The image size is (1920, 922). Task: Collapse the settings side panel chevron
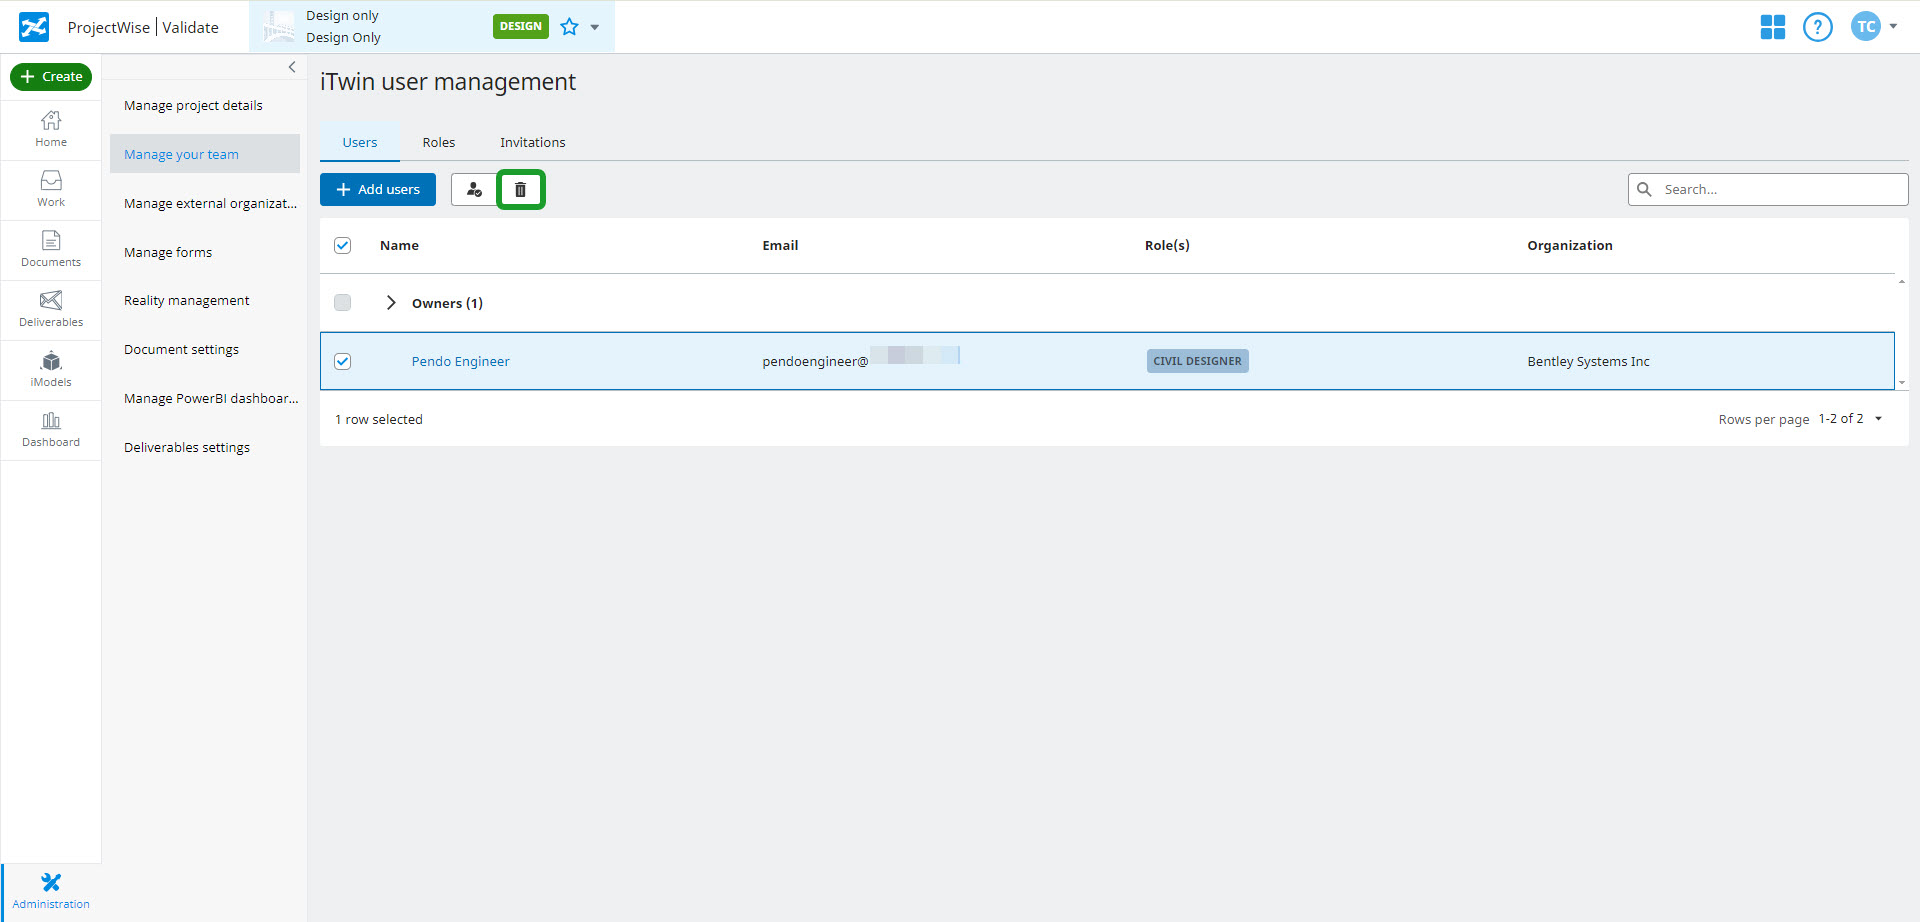292,67
